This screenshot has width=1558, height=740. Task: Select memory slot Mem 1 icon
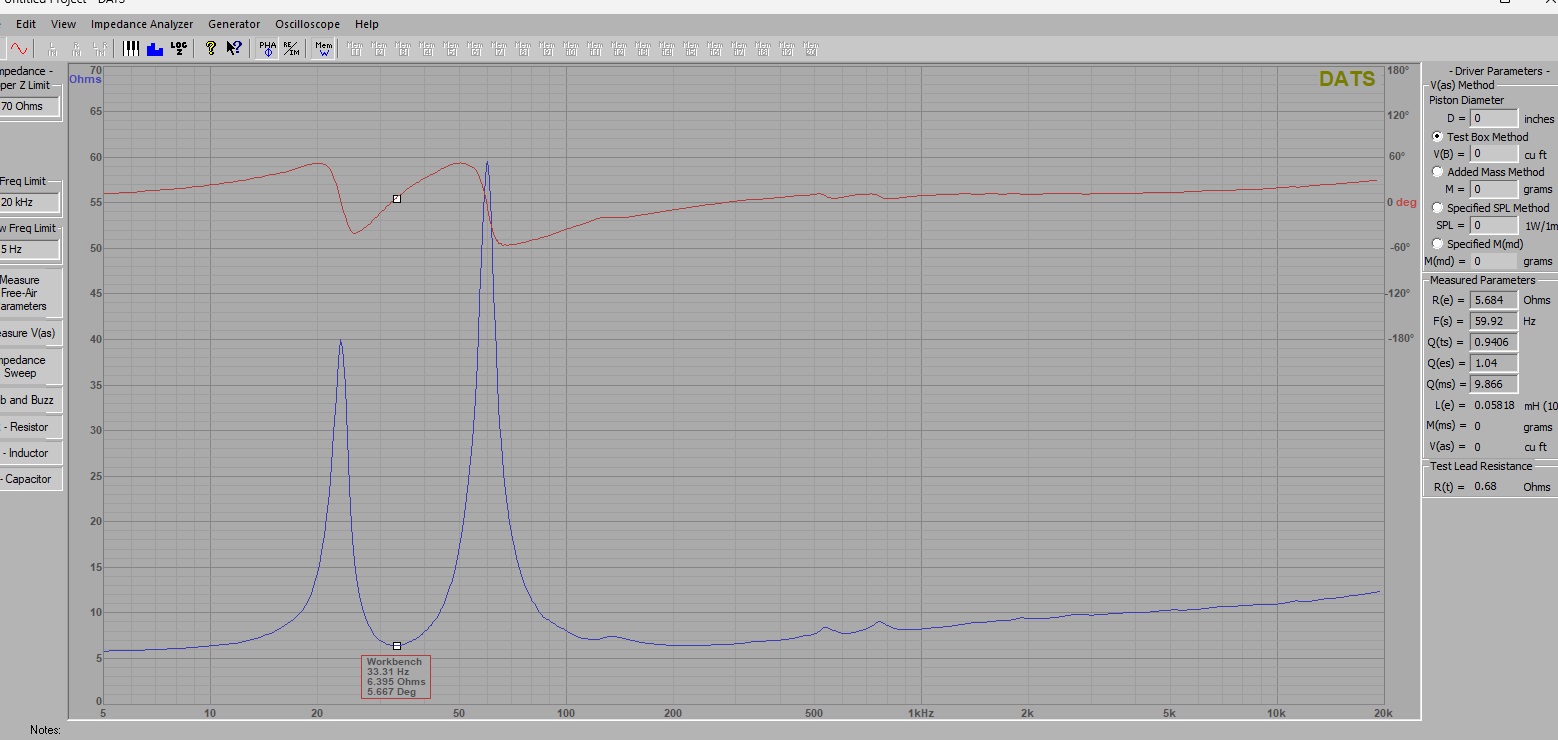355,47
